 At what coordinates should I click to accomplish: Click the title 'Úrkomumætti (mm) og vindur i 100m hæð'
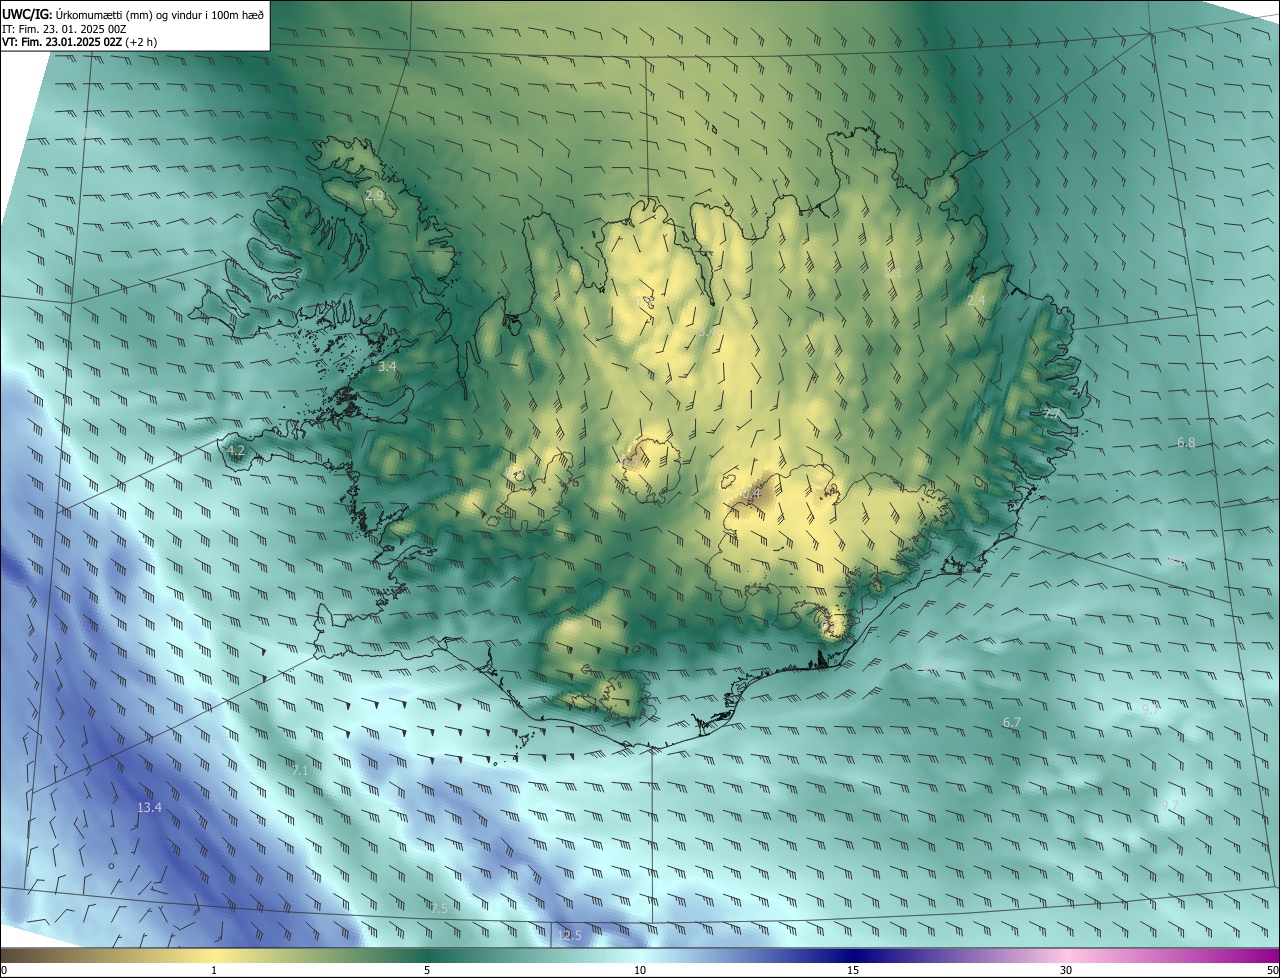click(161, 14)
